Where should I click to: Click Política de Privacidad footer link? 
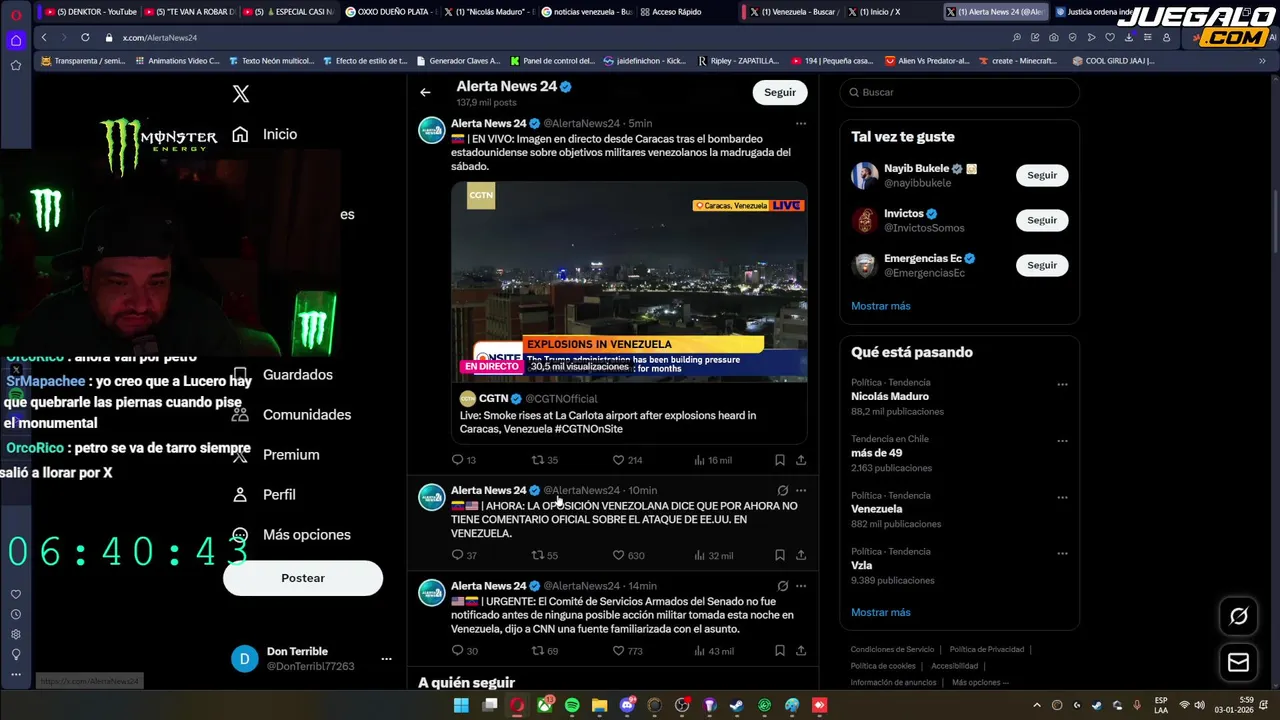987,650
